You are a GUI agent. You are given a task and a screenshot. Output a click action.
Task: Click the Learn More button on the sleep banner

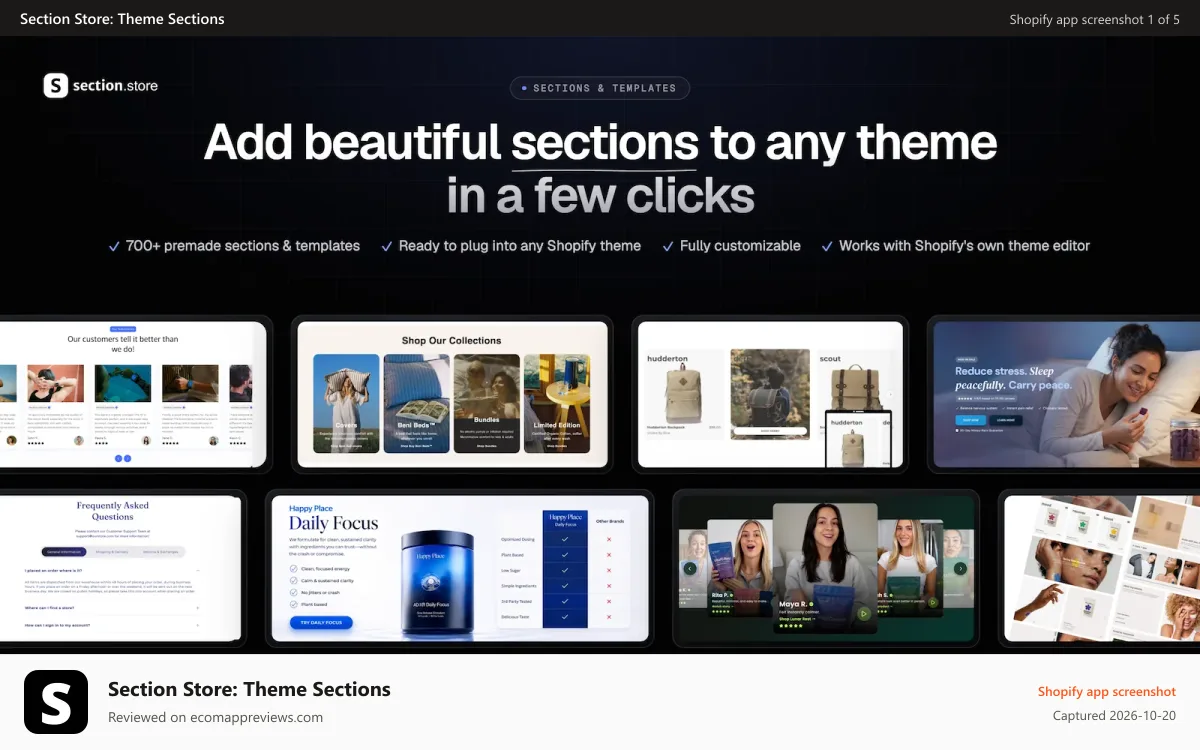tap(1006, 420)
